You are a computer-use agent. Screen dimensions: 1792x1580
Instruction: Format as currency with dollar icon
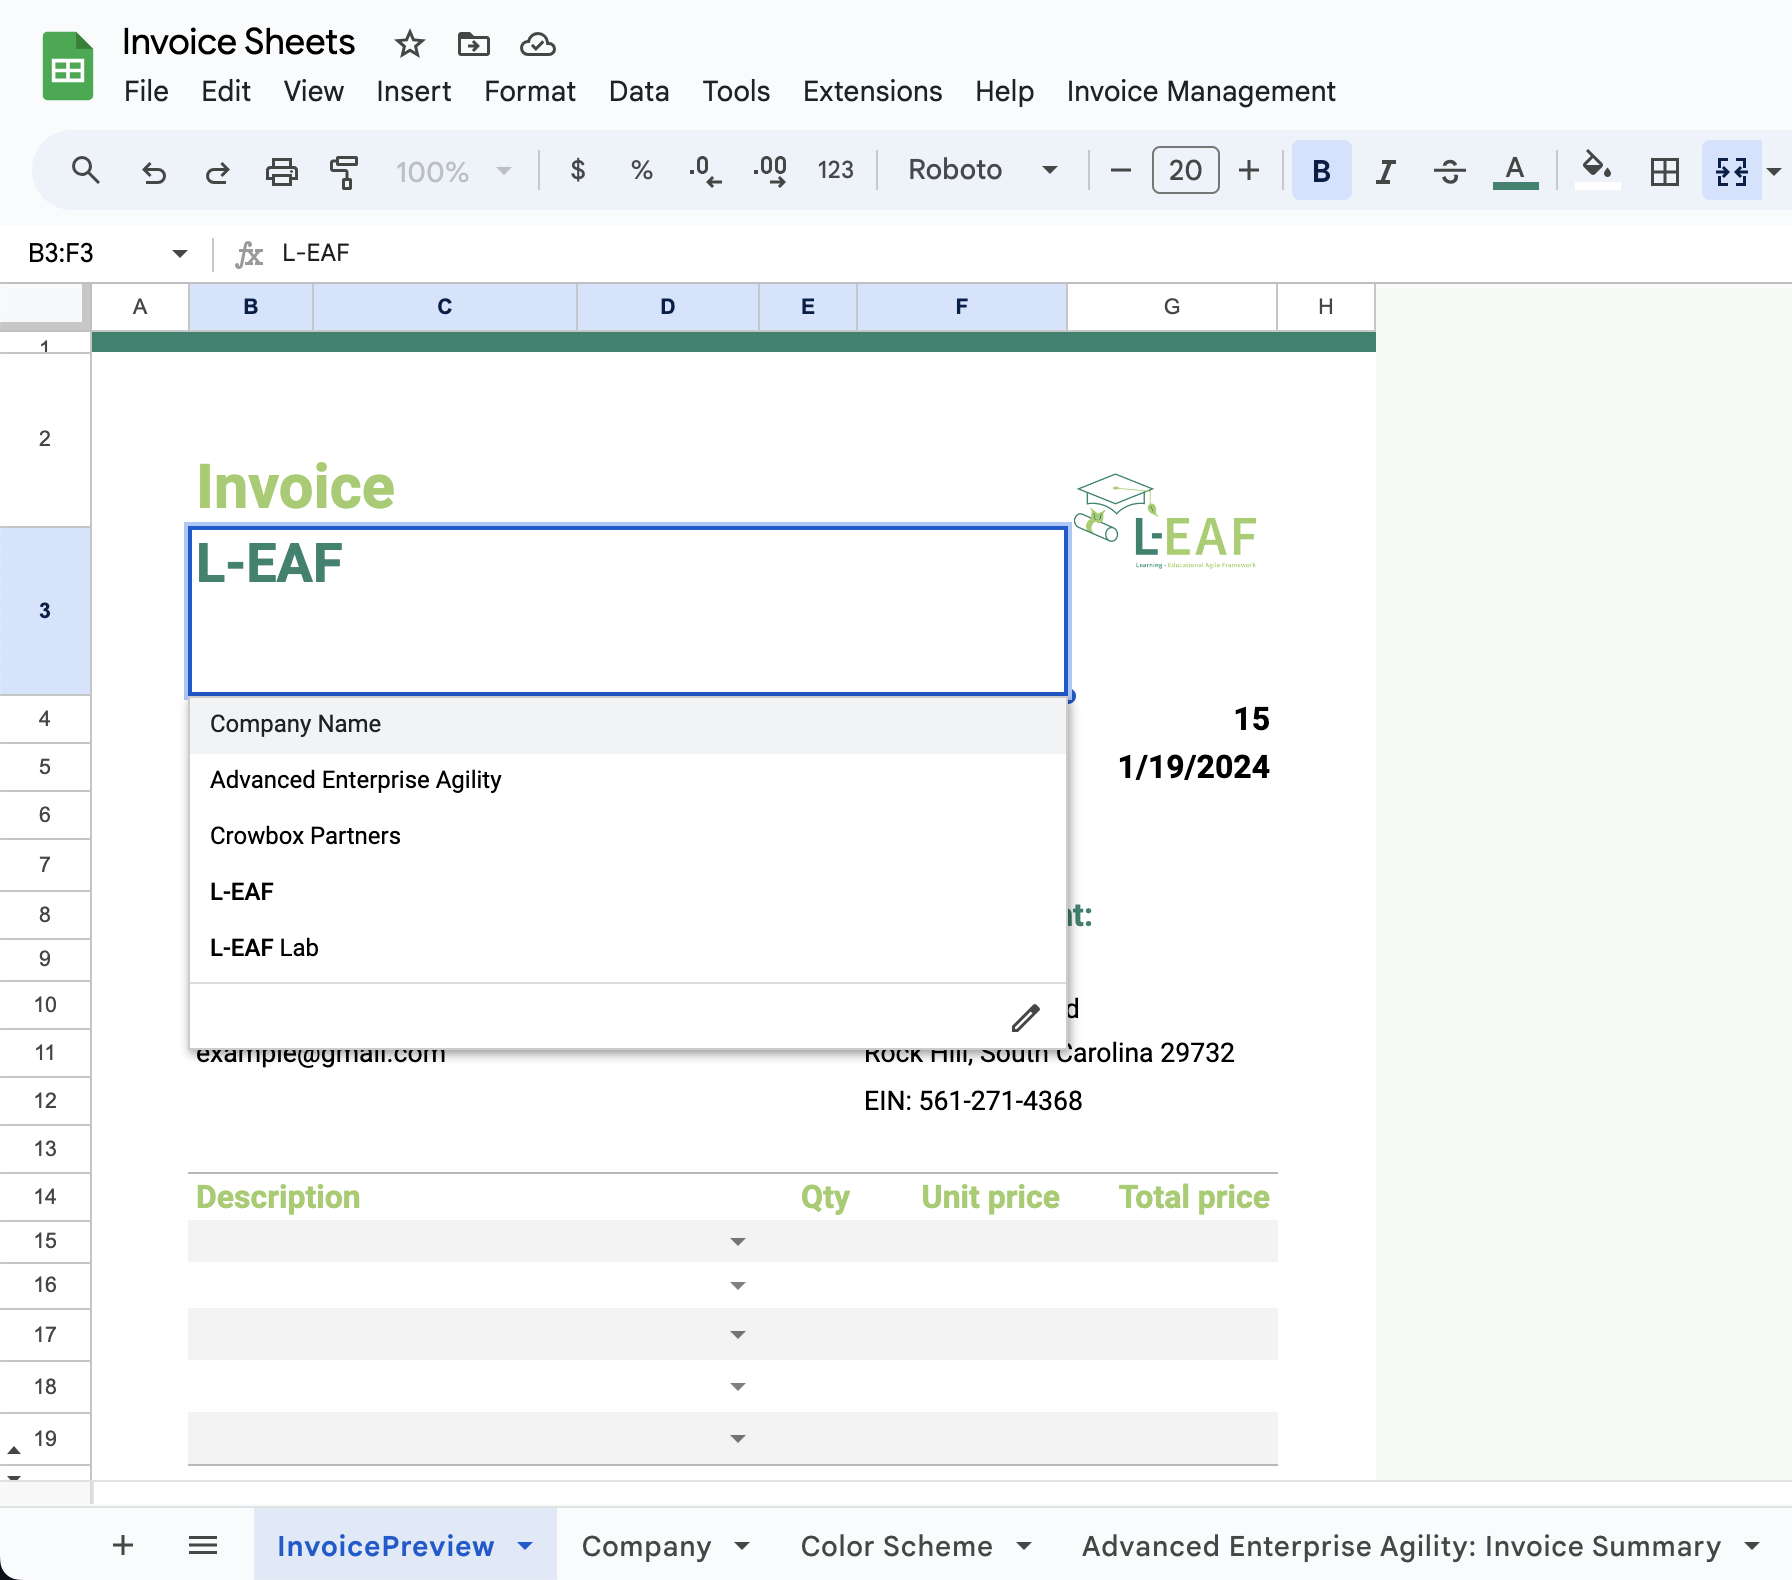(577, 171)
